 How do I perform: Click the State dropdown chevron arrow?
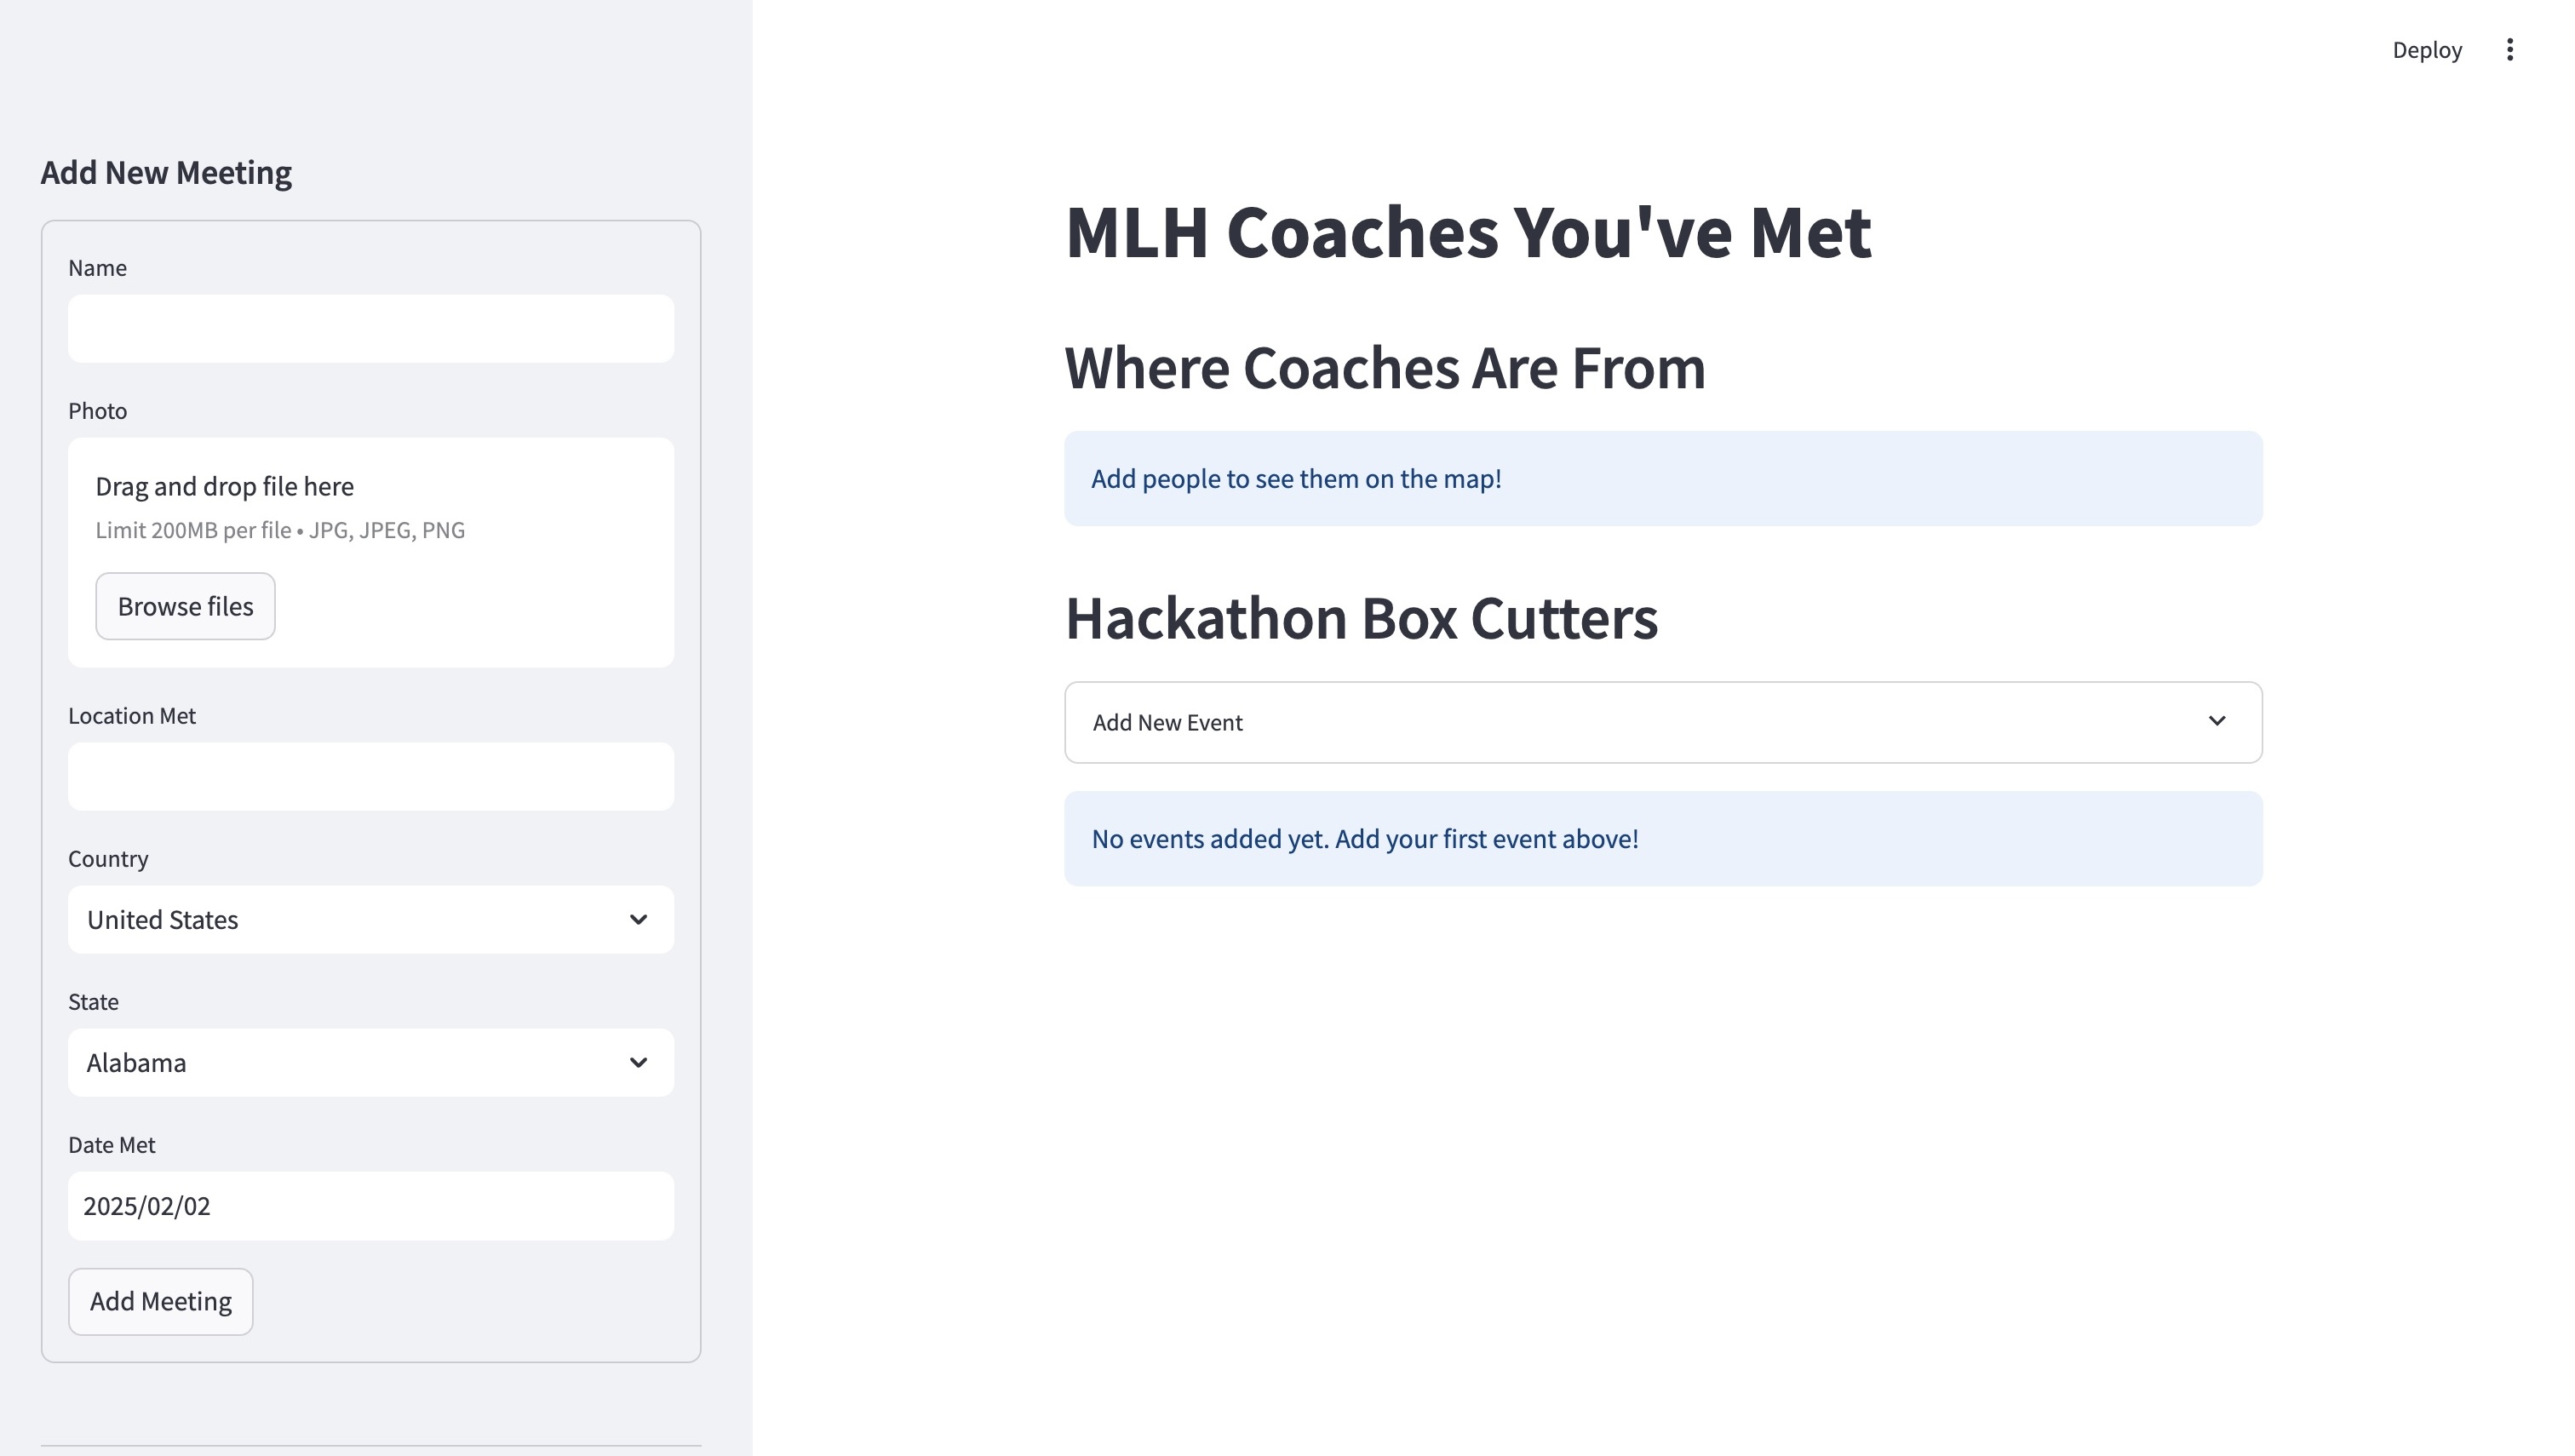(x=638, y=1062)
